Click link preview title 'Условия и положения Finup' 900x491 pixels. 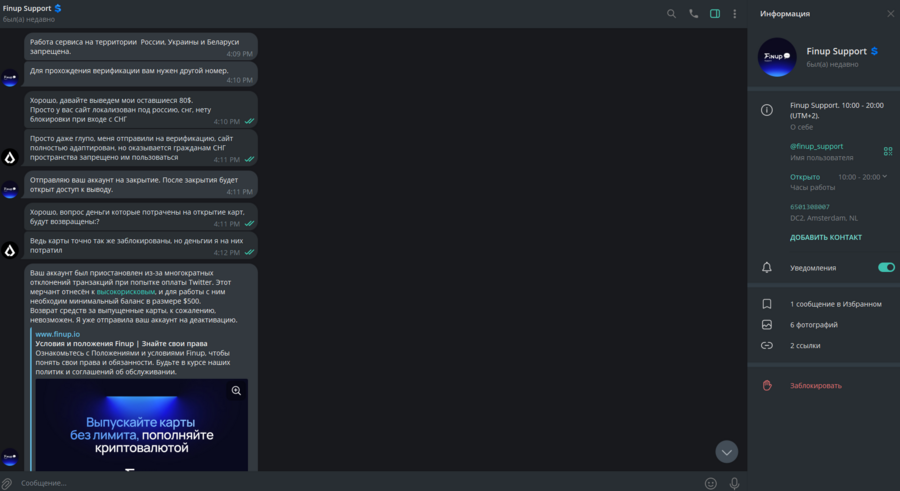tap(121, 343)
